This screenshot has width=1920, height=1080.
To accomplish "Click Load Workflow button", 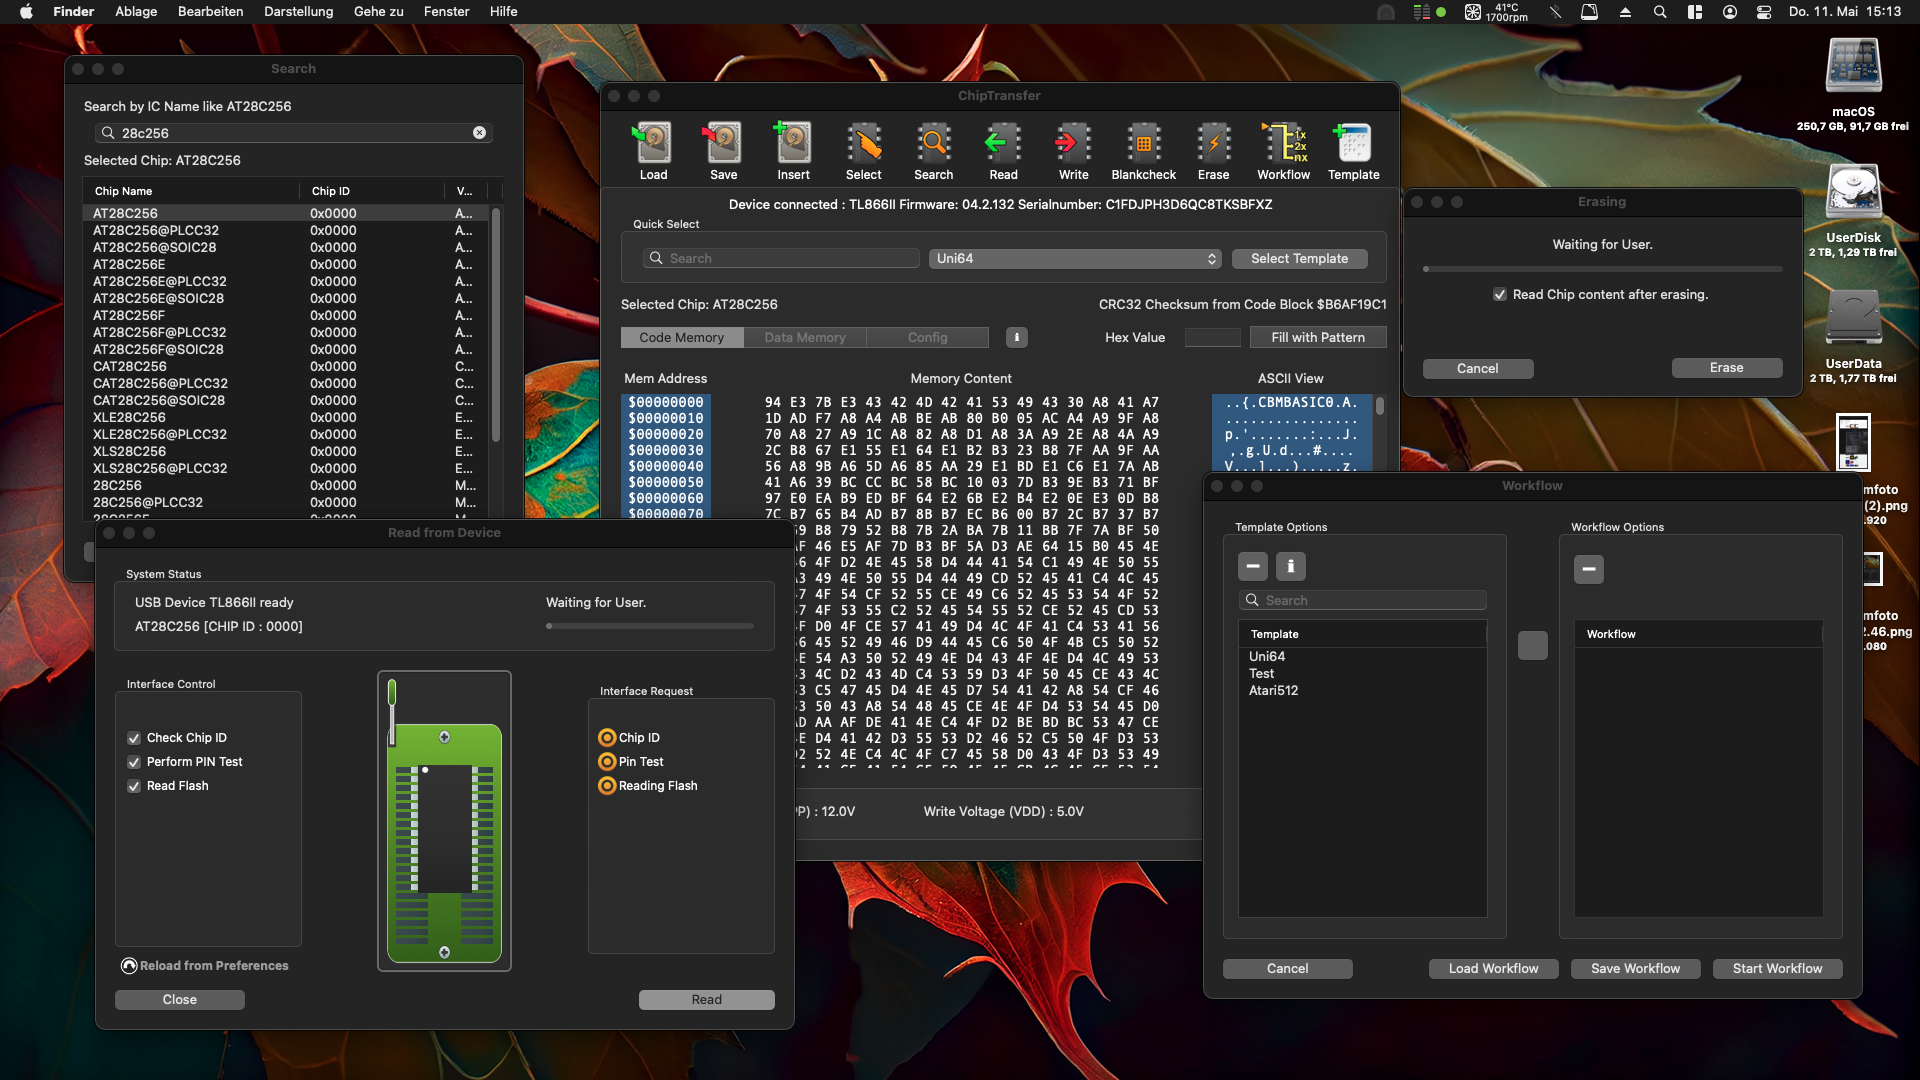I will coord(1493,968).
